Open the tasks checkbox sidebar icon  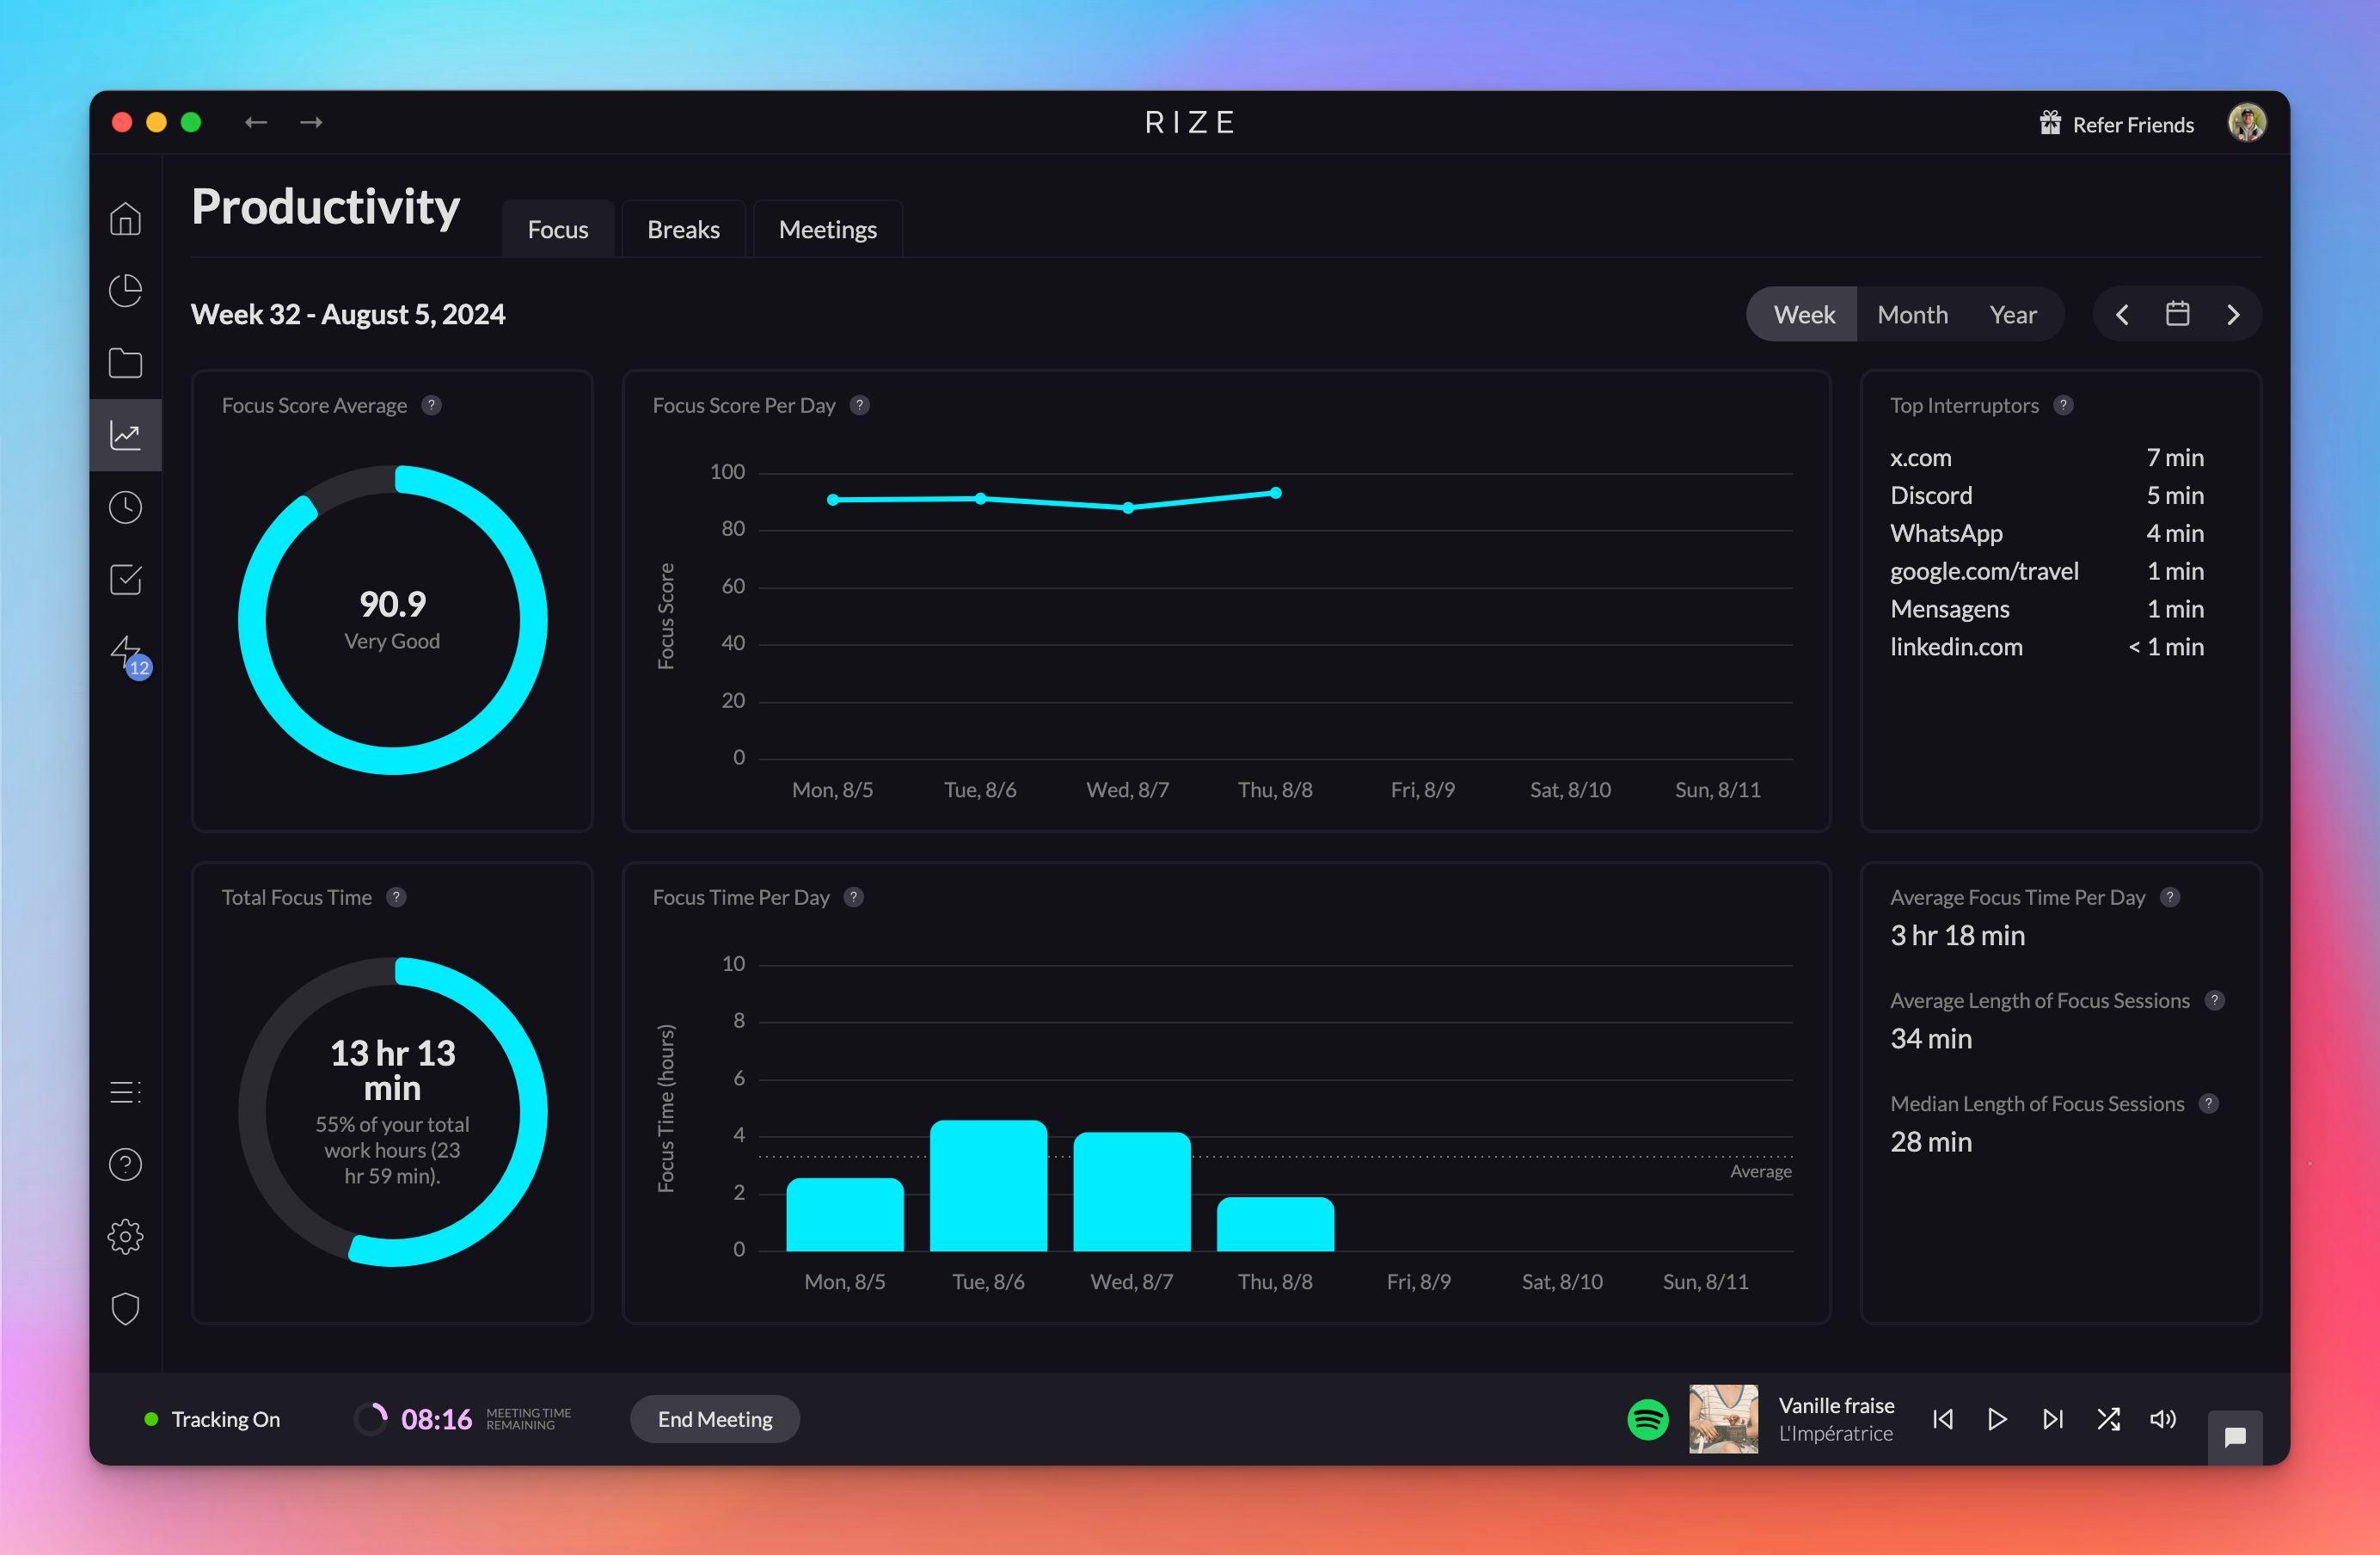(x=125, y=580)
